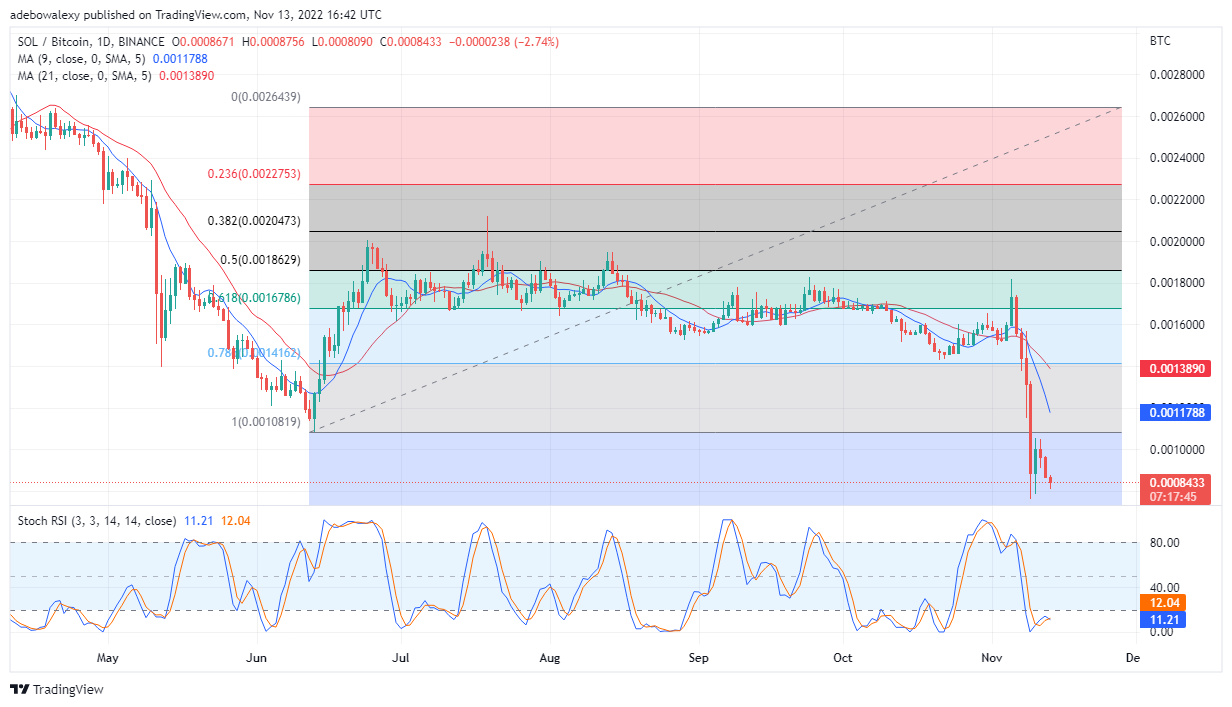Click the 0.0026000 price axis label
Image resolution: width=1232 pixels, height=707 pixels.
point(1177,117)
